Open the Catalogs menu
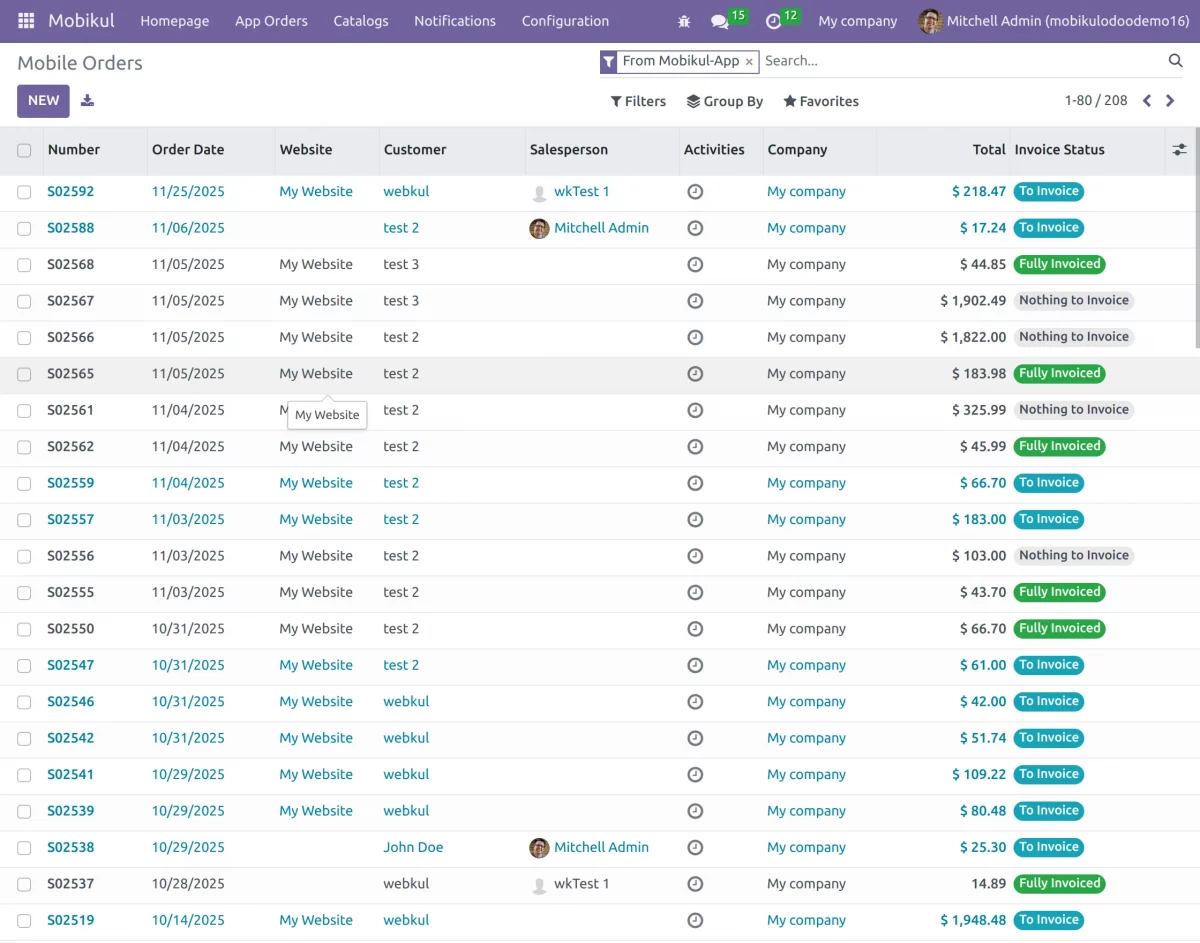 361,21
